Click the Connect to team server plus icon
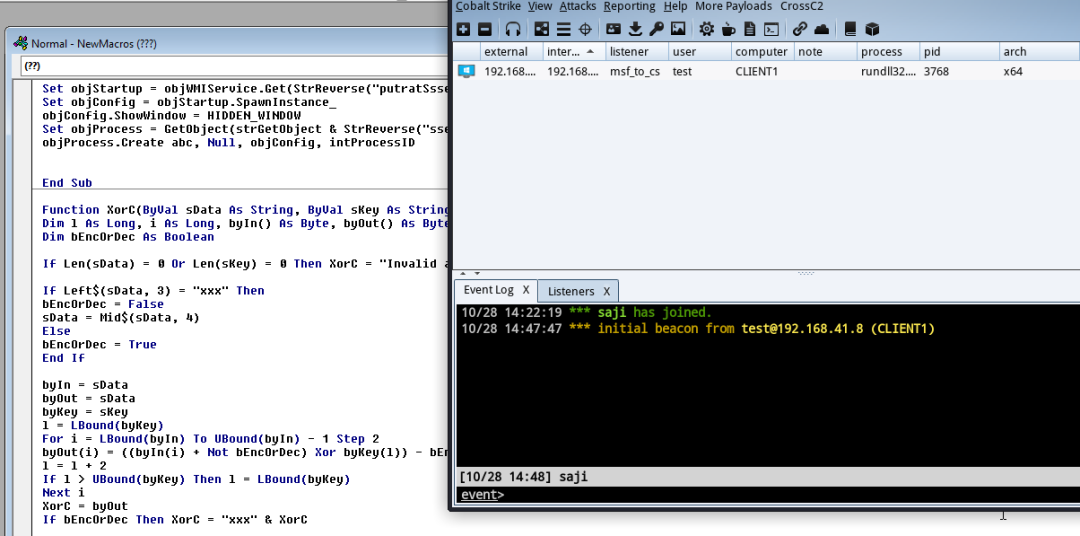Viewport: 1080px width, 536px height. click(x=464, y=29)
